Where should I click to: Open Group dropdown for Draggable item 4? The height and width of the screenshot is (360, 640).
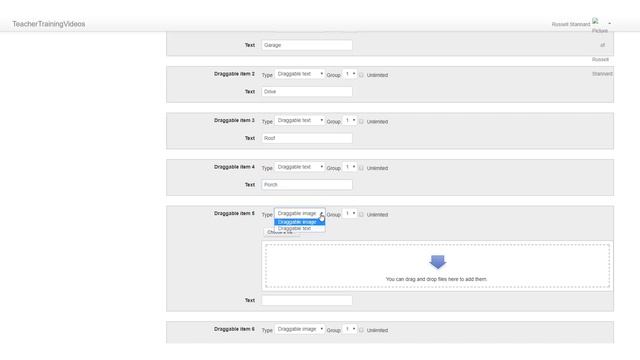350,167
